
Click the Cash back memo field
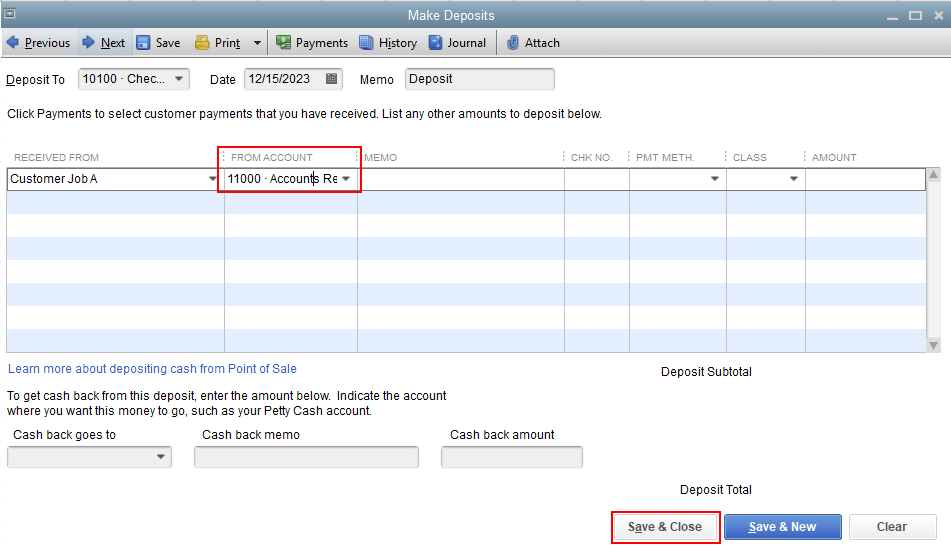point(306,457)
